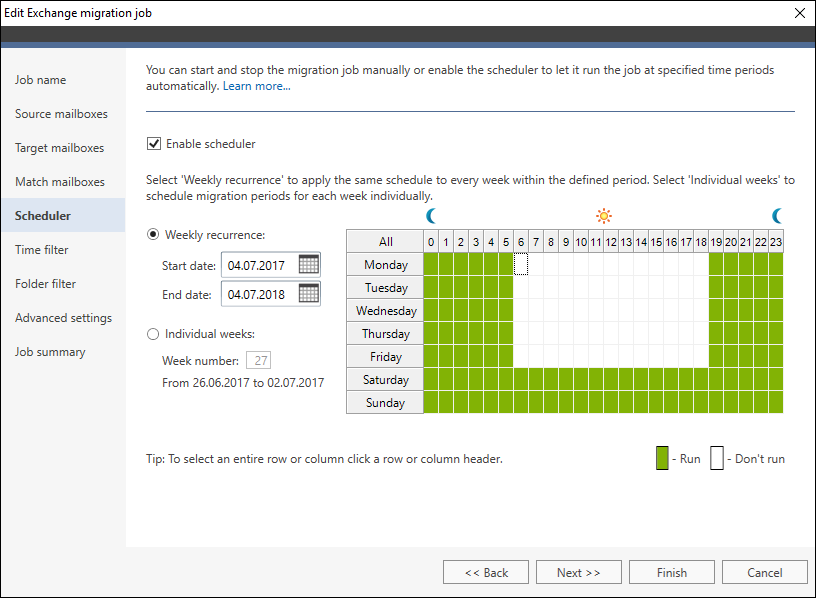Click the Monday row header
This screenshot has width=816, height=598.
[x=384, y=264]
